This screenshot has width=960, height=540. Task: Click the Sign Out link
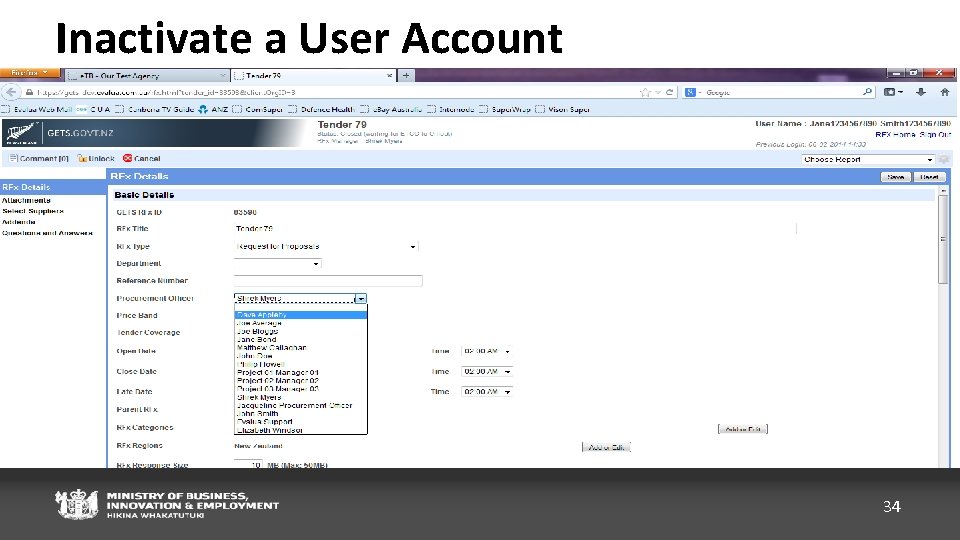935,135
